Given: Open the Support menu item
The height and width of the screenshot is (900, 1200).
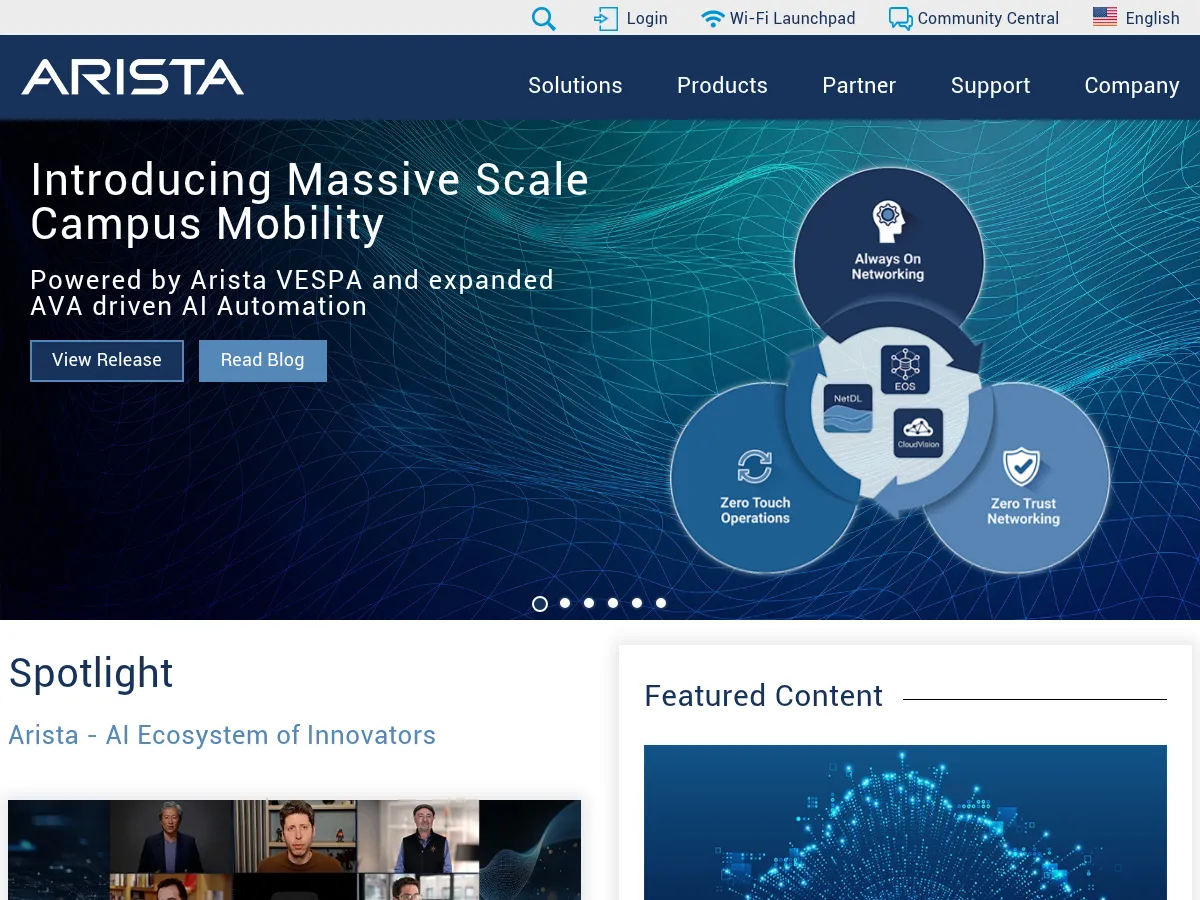Looking at the screenshot, I should [990, 85].
